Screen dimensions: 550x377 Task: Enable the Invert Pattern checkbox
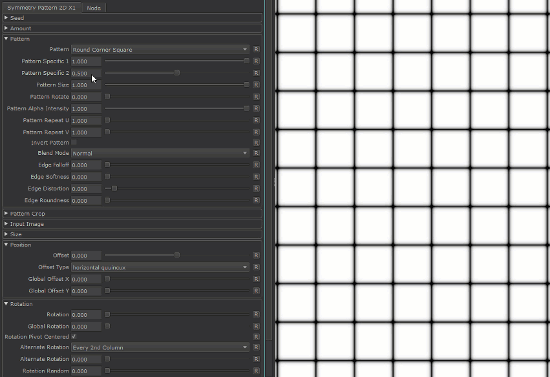[x=74, y=142]
